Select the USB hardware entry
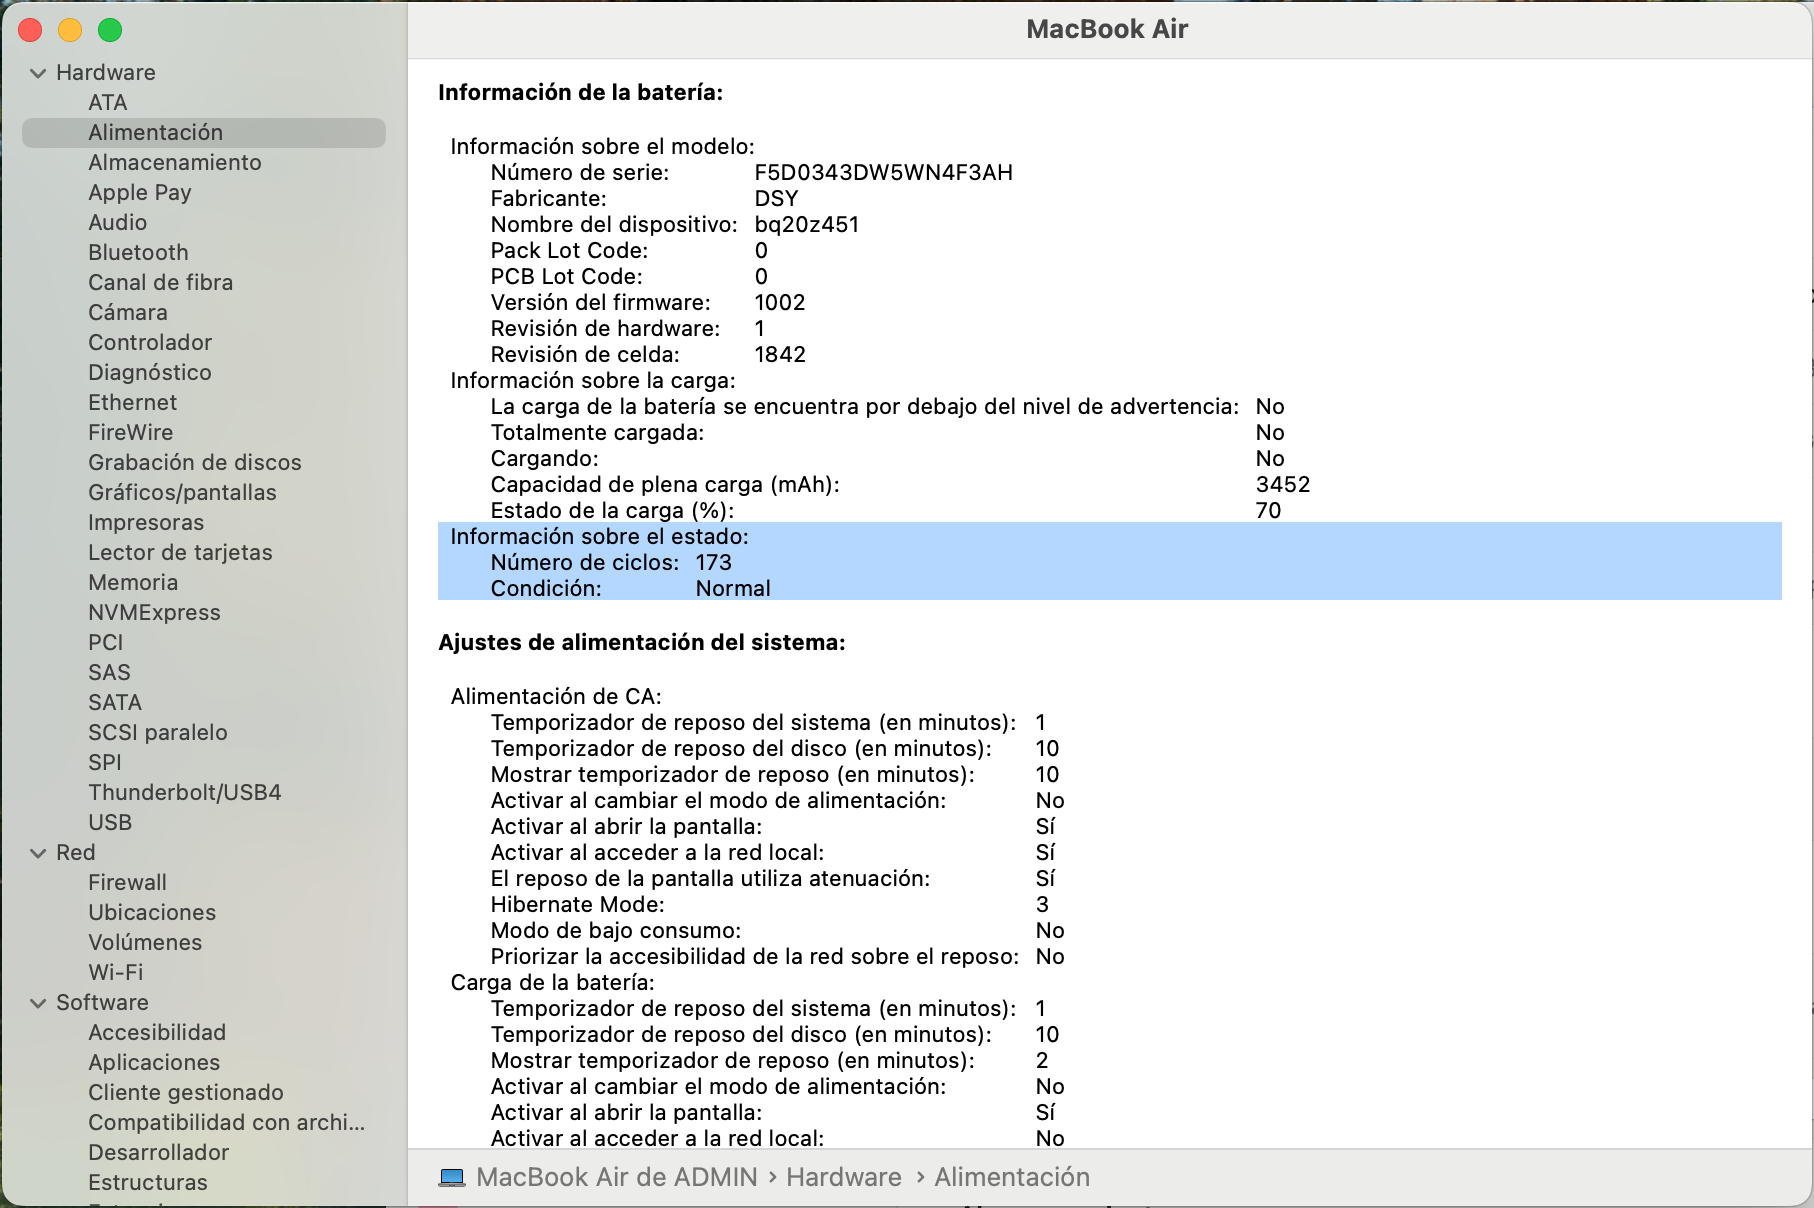Viewport: 1814px width, 1208px height. pyautogui.click(x=110, y=822)
